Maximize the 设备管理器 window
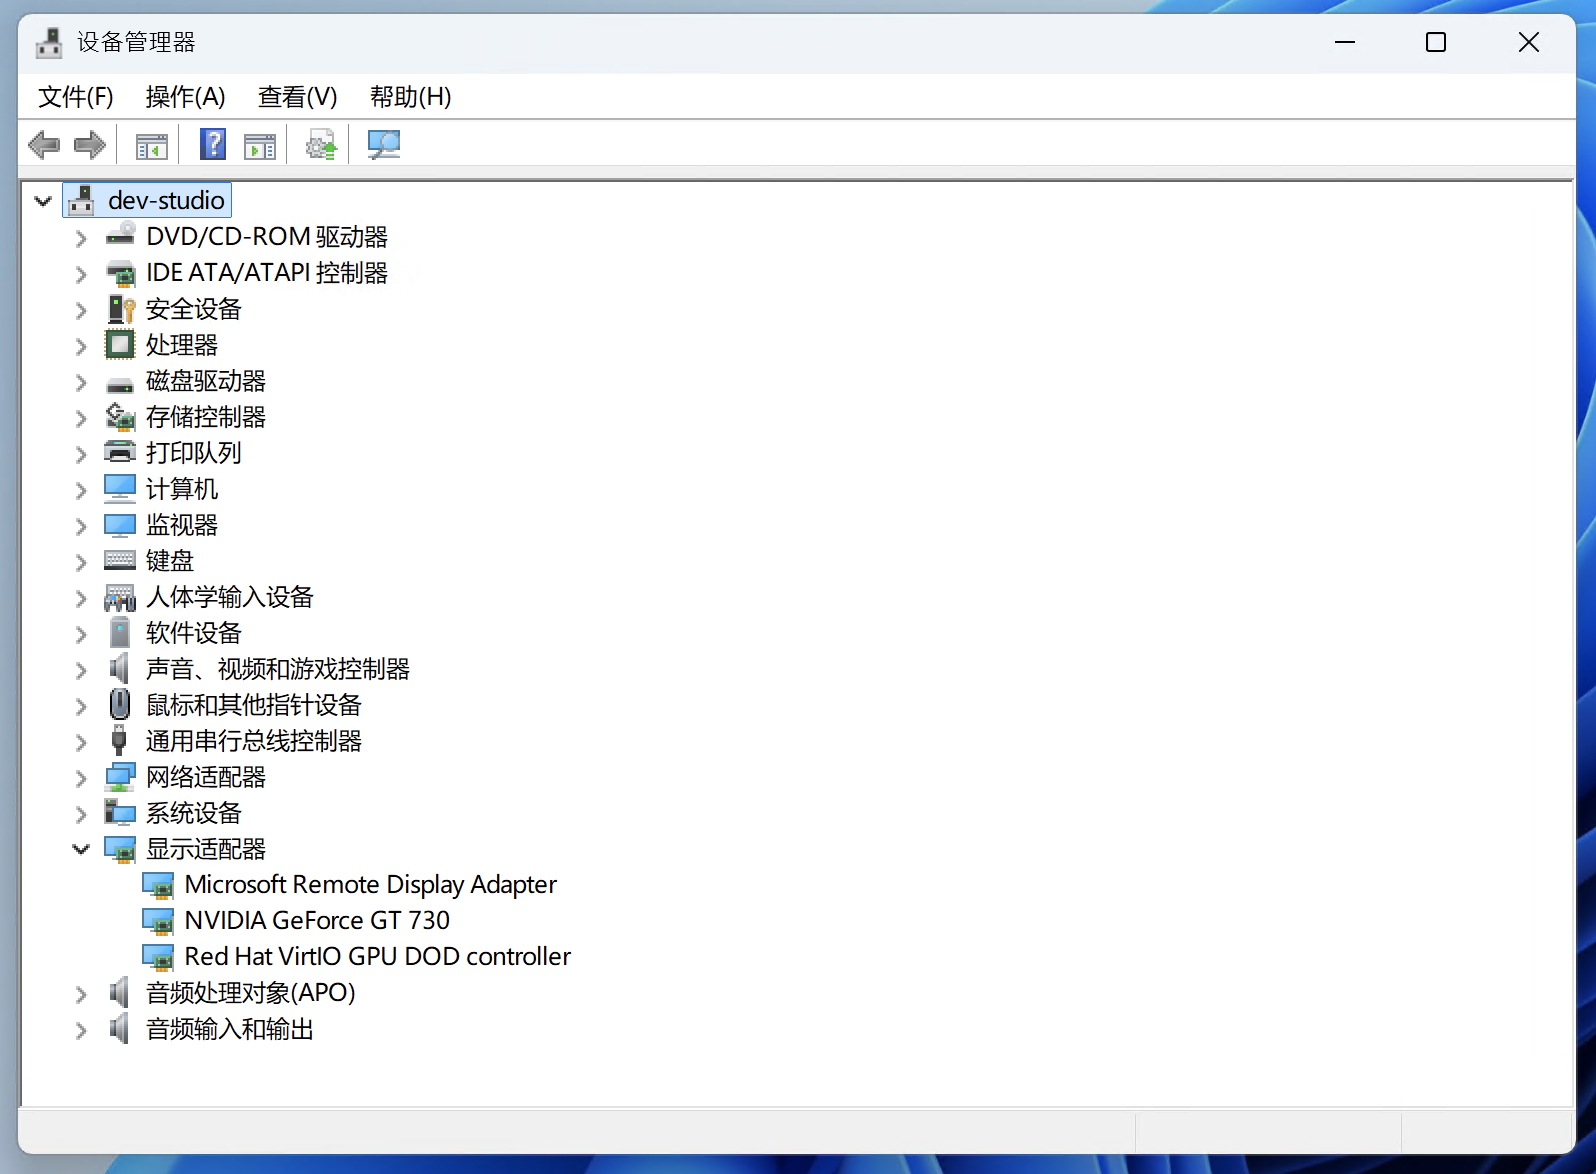The image size is (1596, 1174). pos(1436,42)
